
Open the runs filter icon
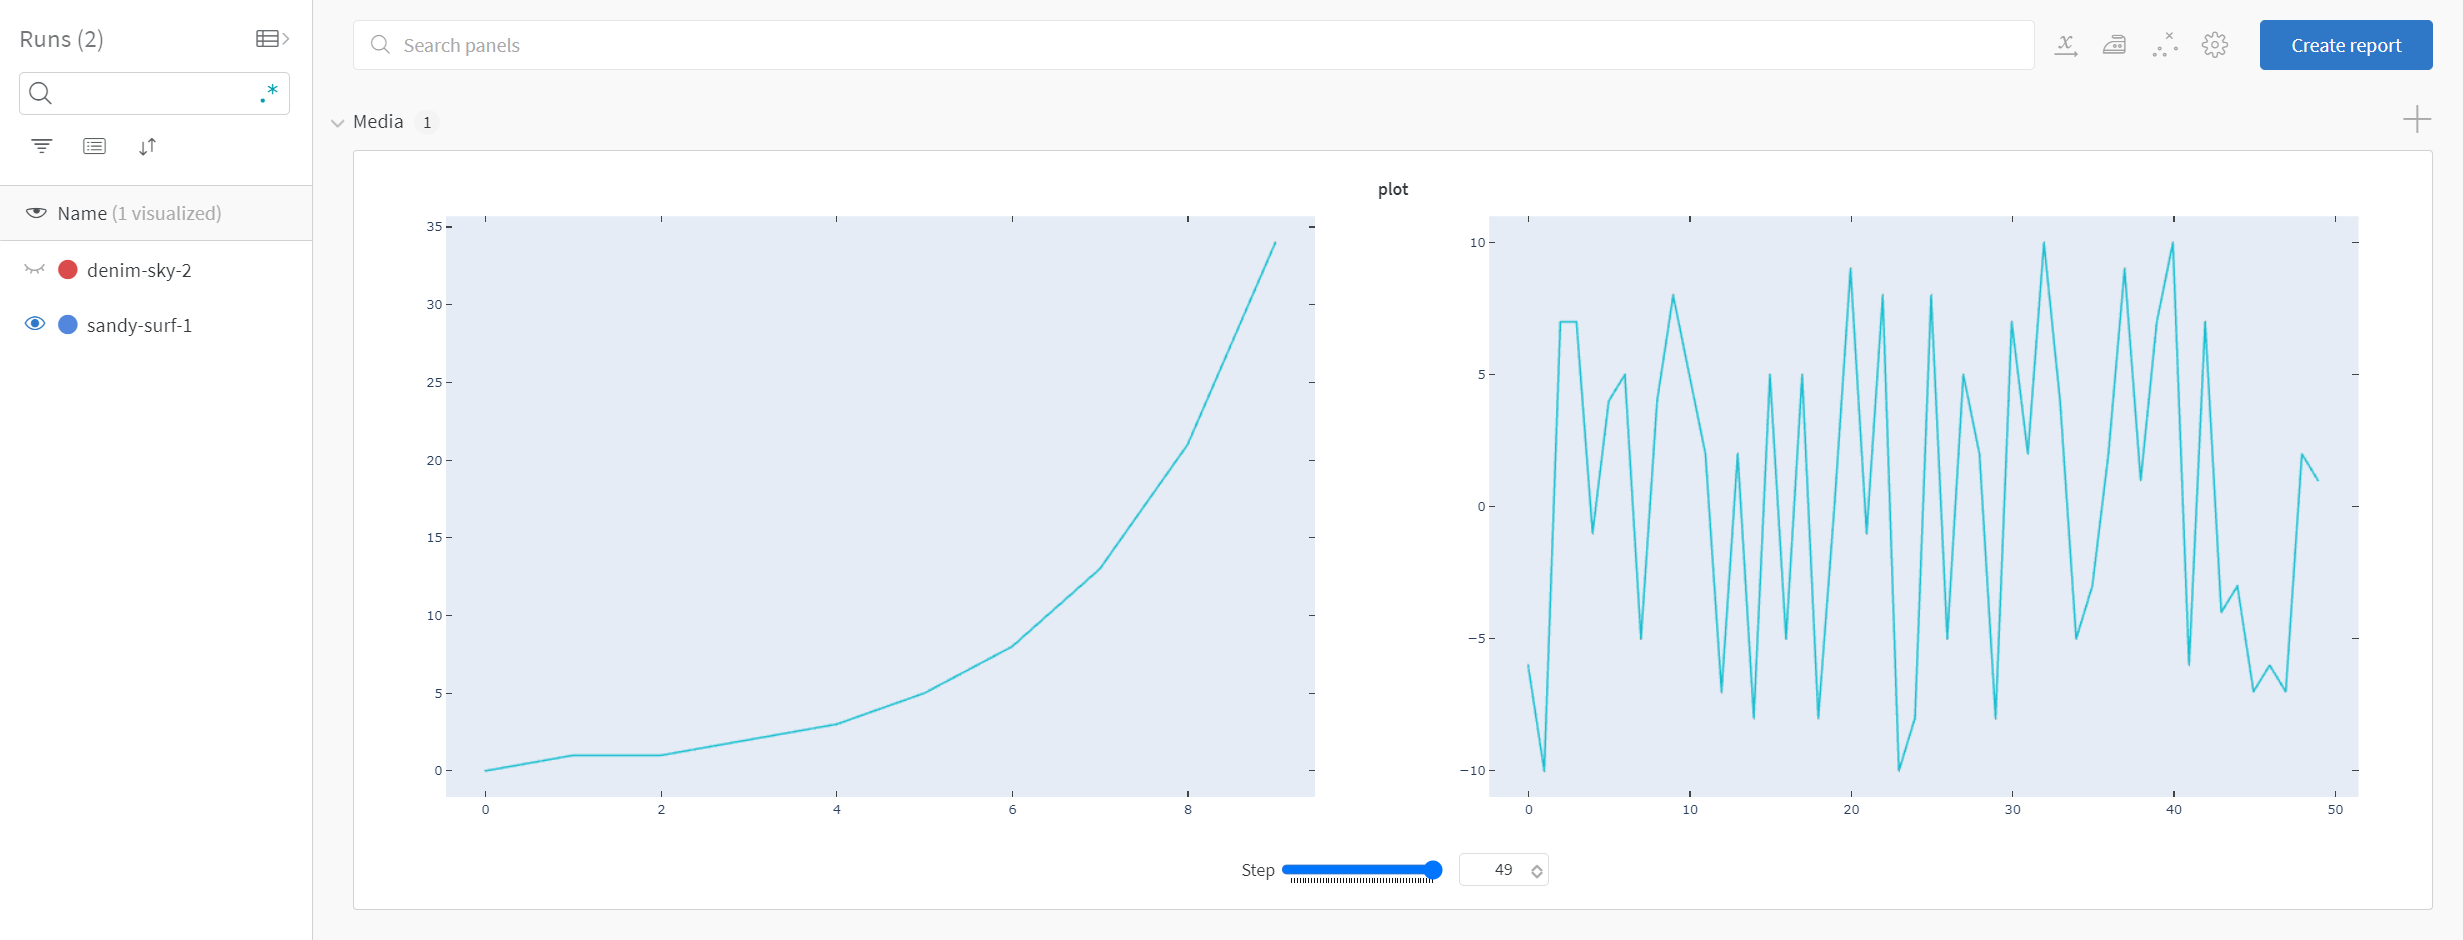tap(41, 146)
